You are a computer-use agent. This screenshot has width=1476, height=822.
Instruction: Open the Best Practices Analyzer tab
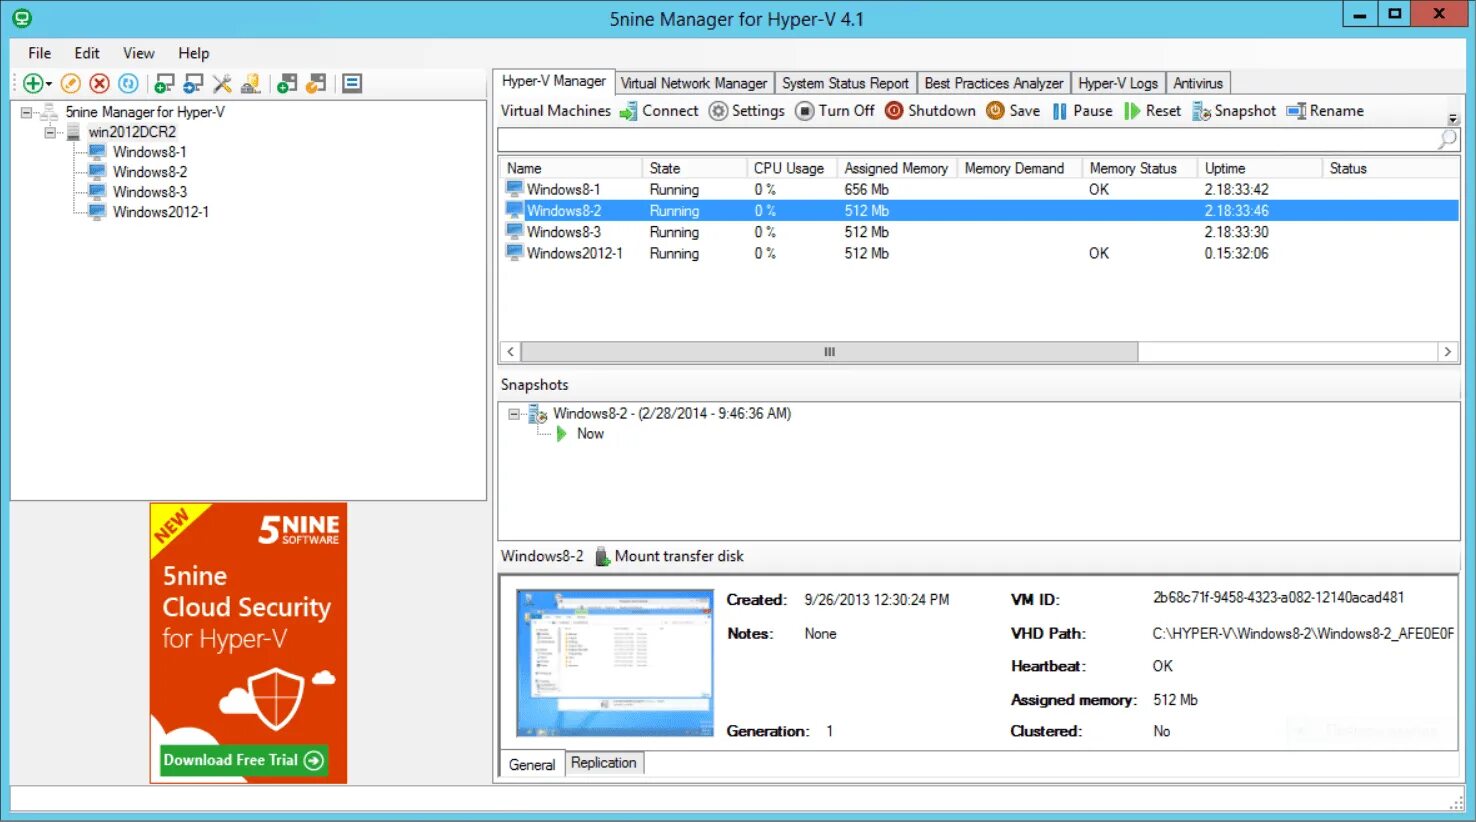click(994, 83)
